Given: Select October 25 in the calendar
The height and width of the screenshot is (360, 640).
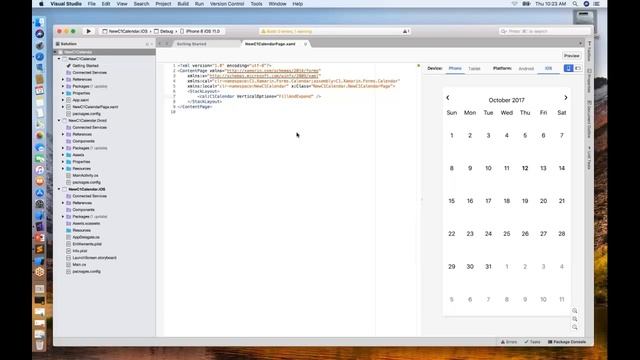Looking at the screenshot, I should [x=507, y=234].
